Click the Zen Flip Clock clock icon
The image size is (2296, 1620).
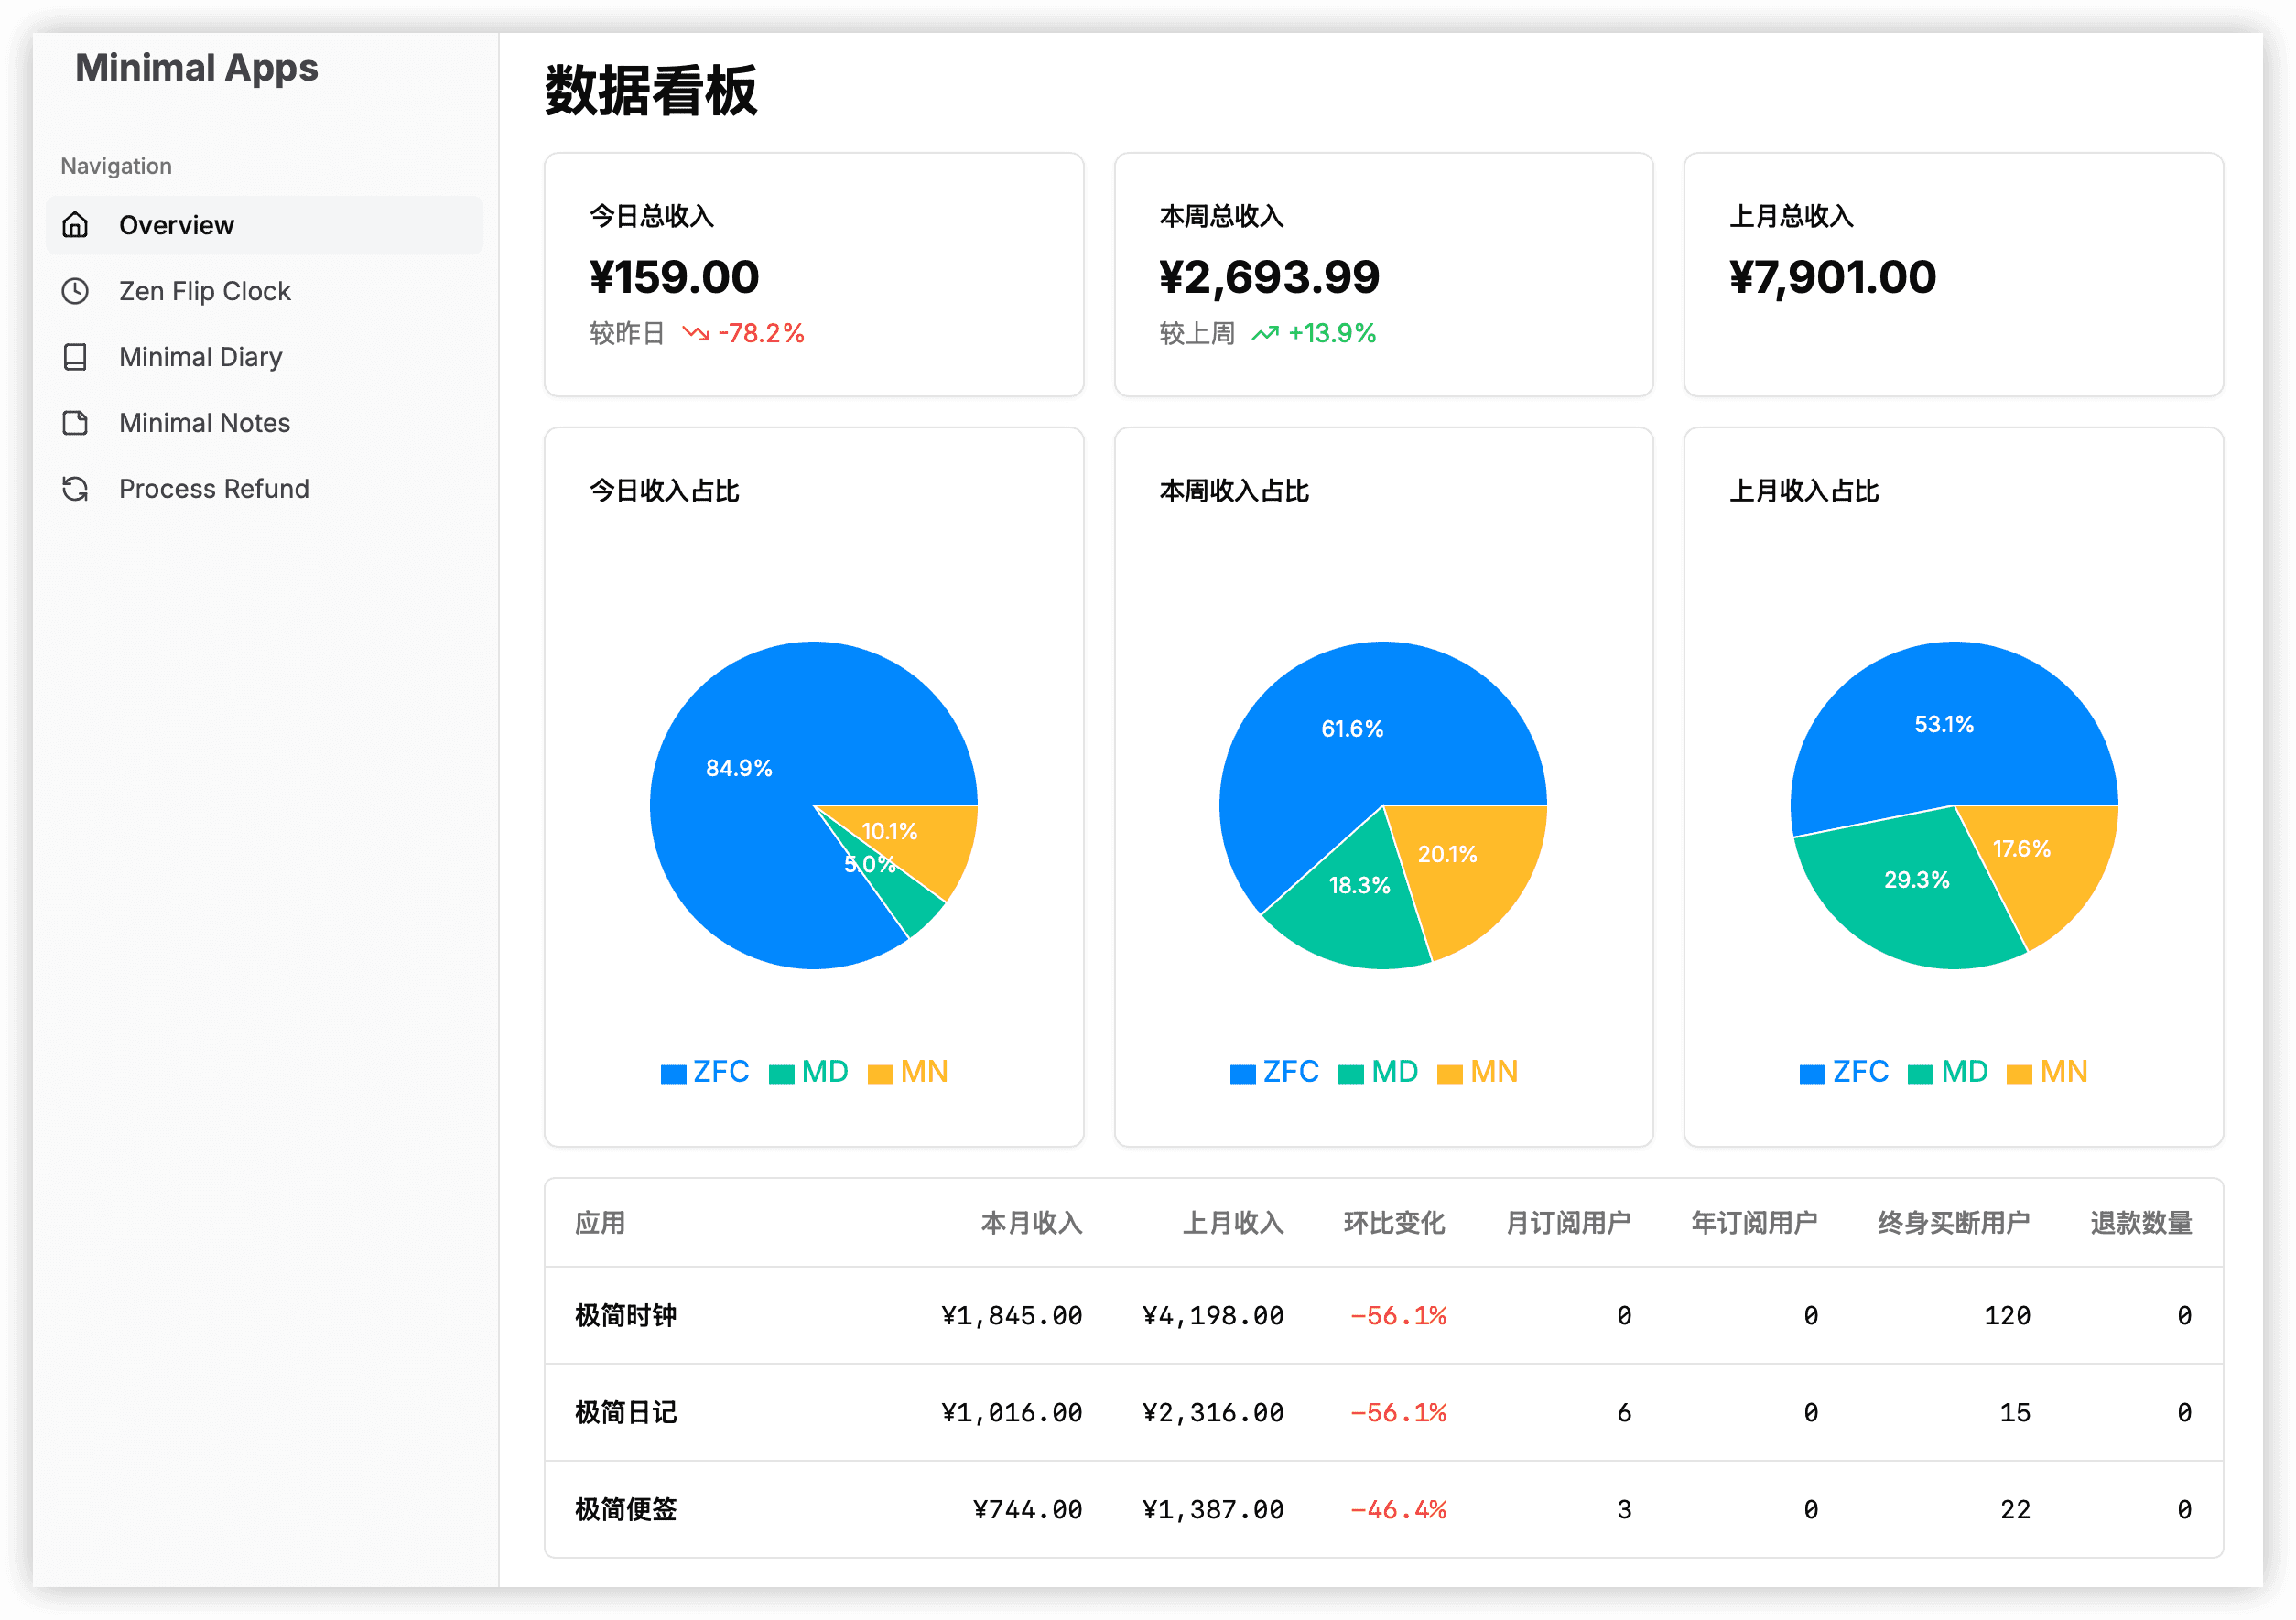click(75, 291)
